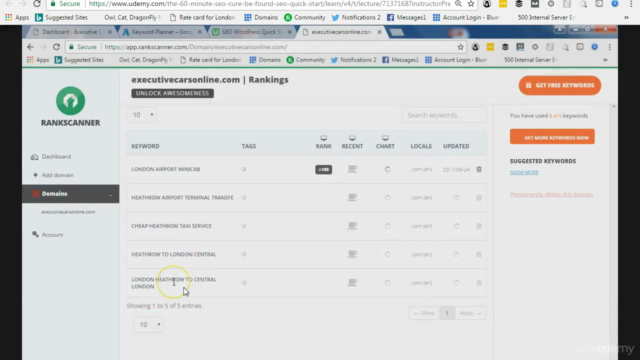This screenshot has width=640, height=360.
Task: Edit tags for London Heathrow To Central London
Action: click(x=244, y=283)
